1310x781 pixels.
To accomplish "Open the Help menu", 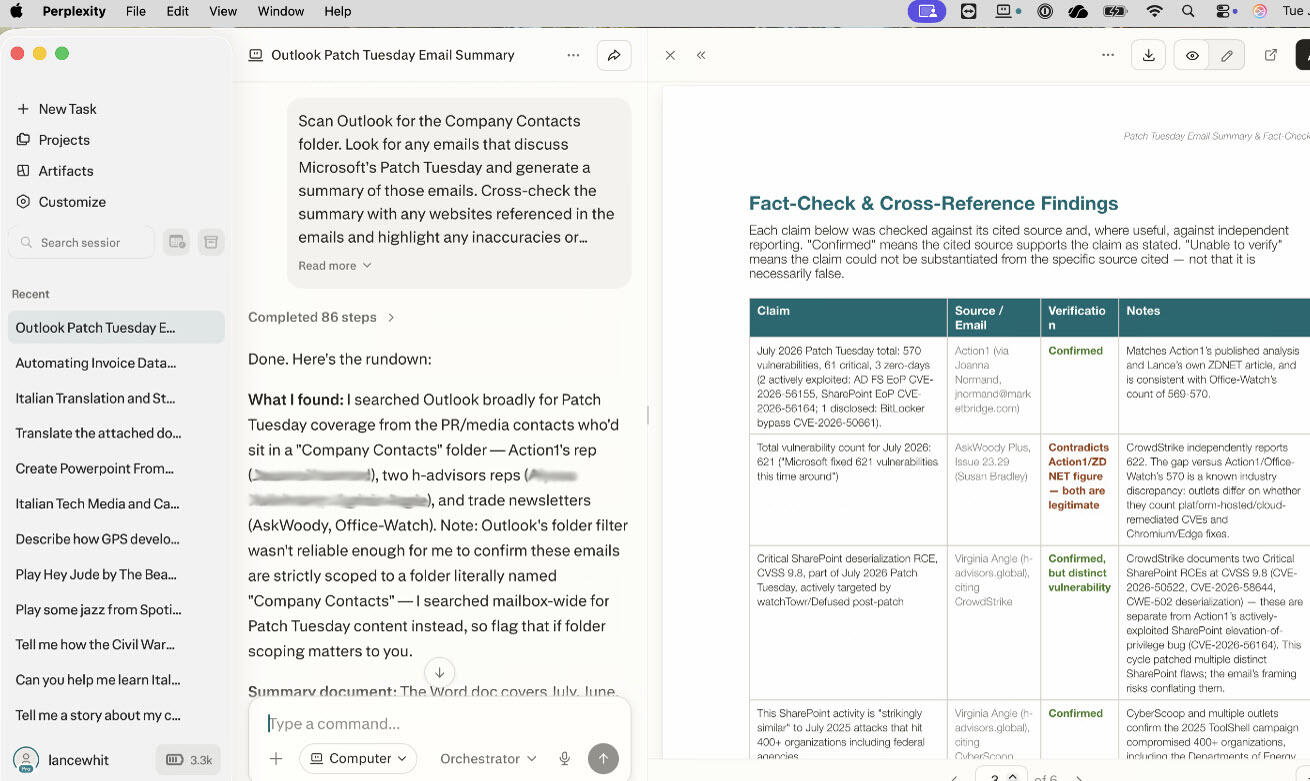I will pos(338,11).
